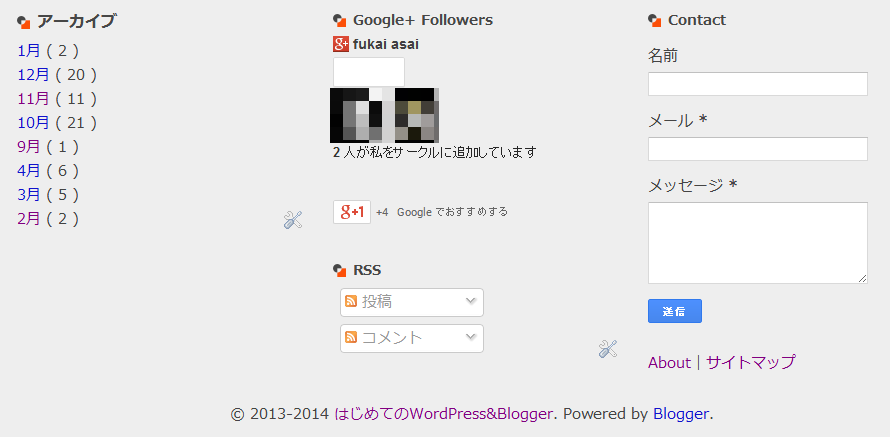
Task: Open the 10月 archive link
Action: (33, 123)
